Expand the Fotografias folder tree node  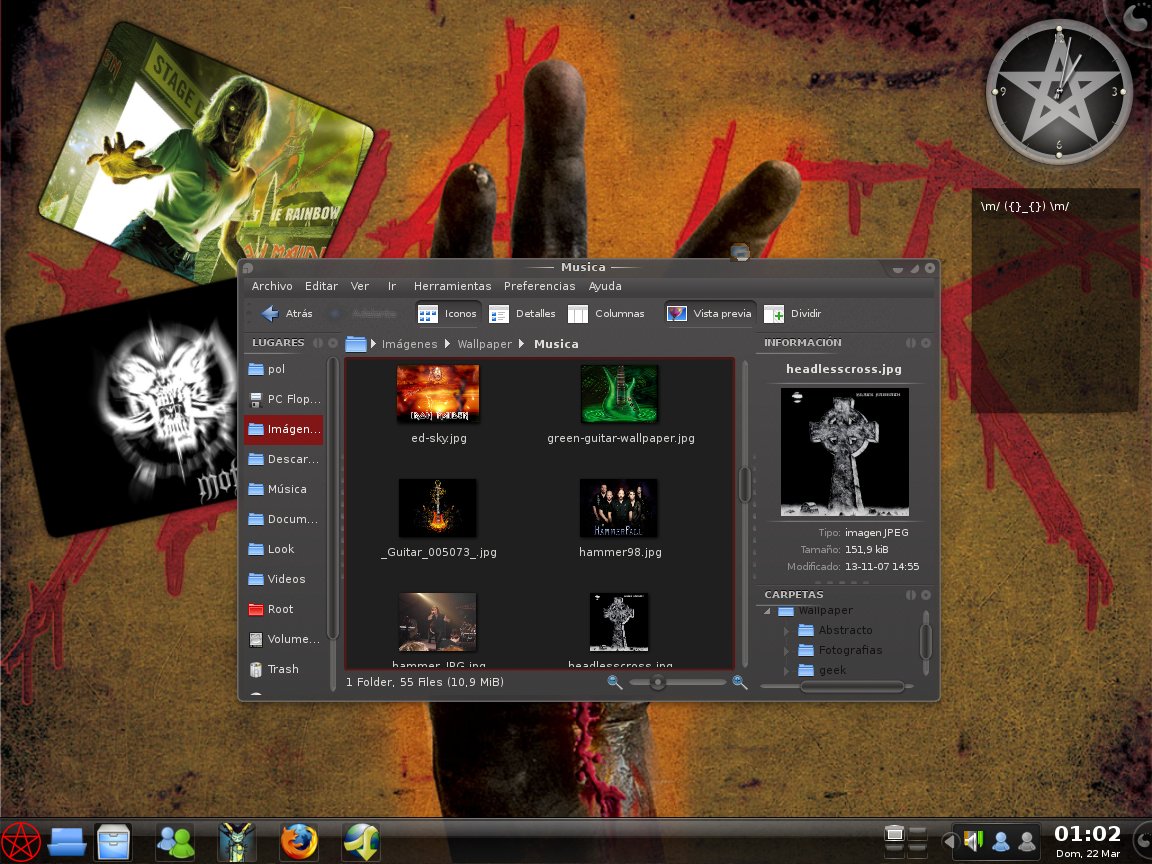[x=786, y=650]
